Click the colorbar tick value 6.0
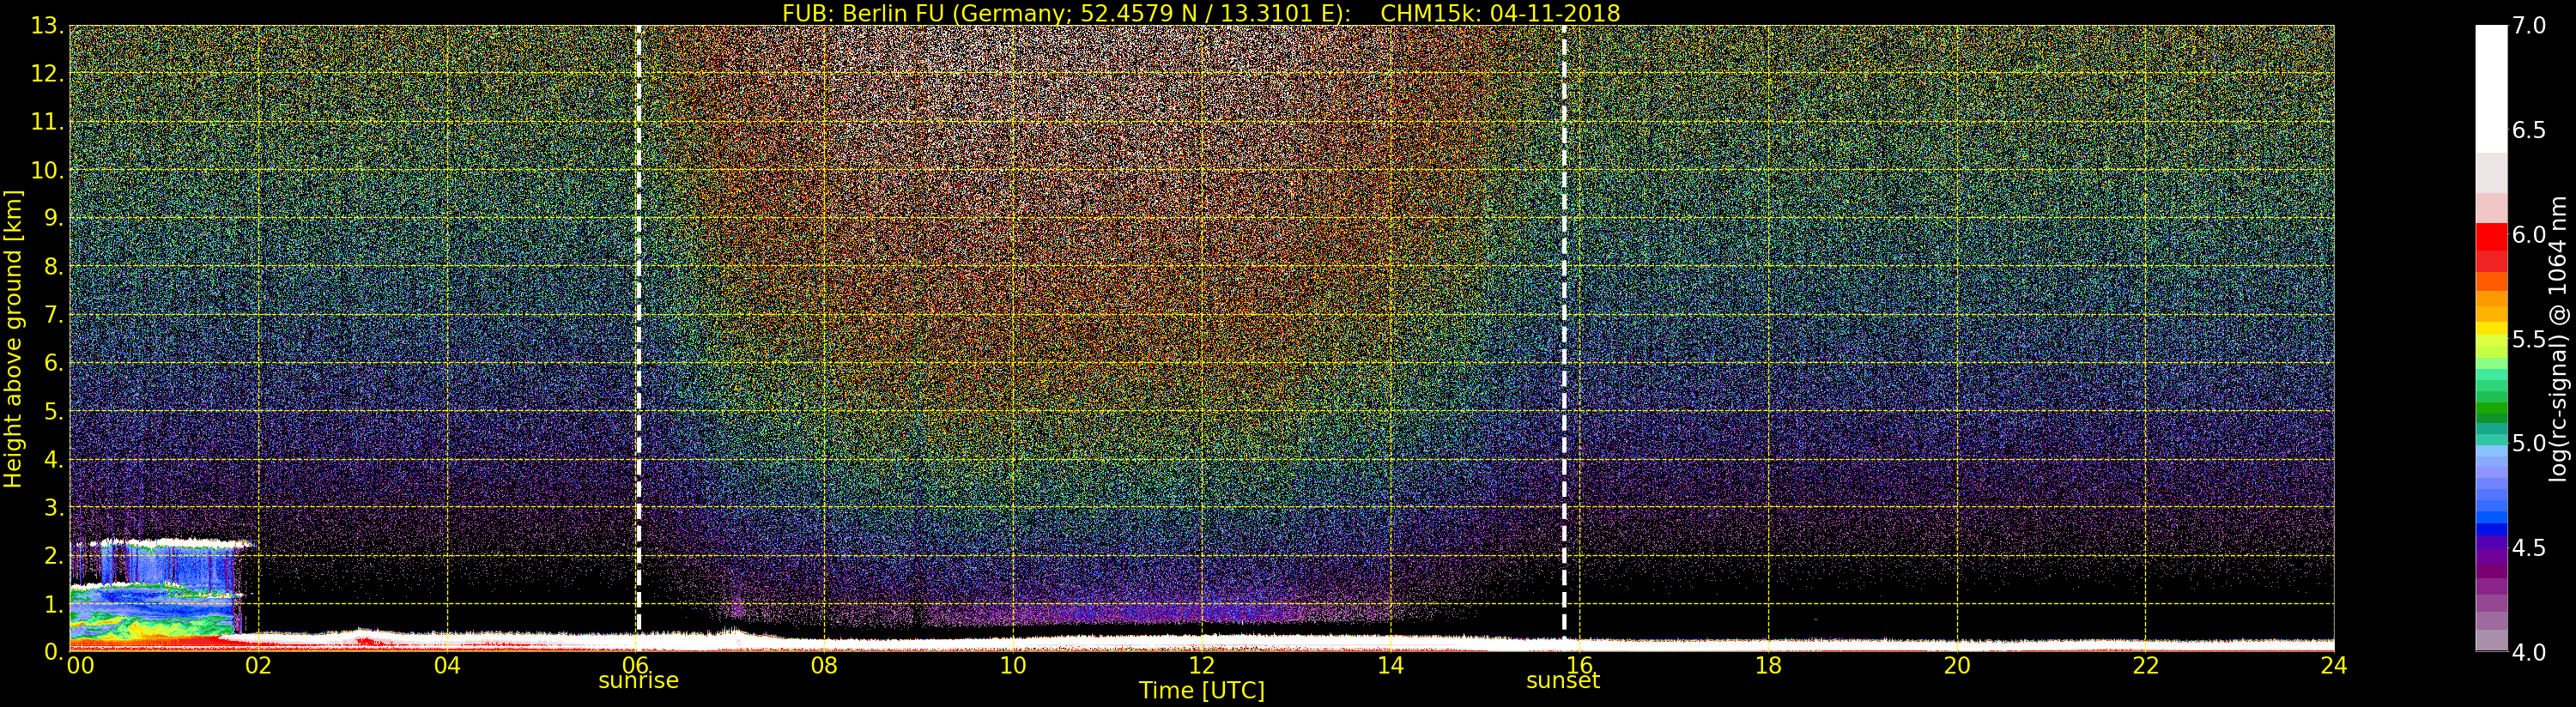Screen dimensions: 2576x707 pyautogui.click(x=2529, y=235)
